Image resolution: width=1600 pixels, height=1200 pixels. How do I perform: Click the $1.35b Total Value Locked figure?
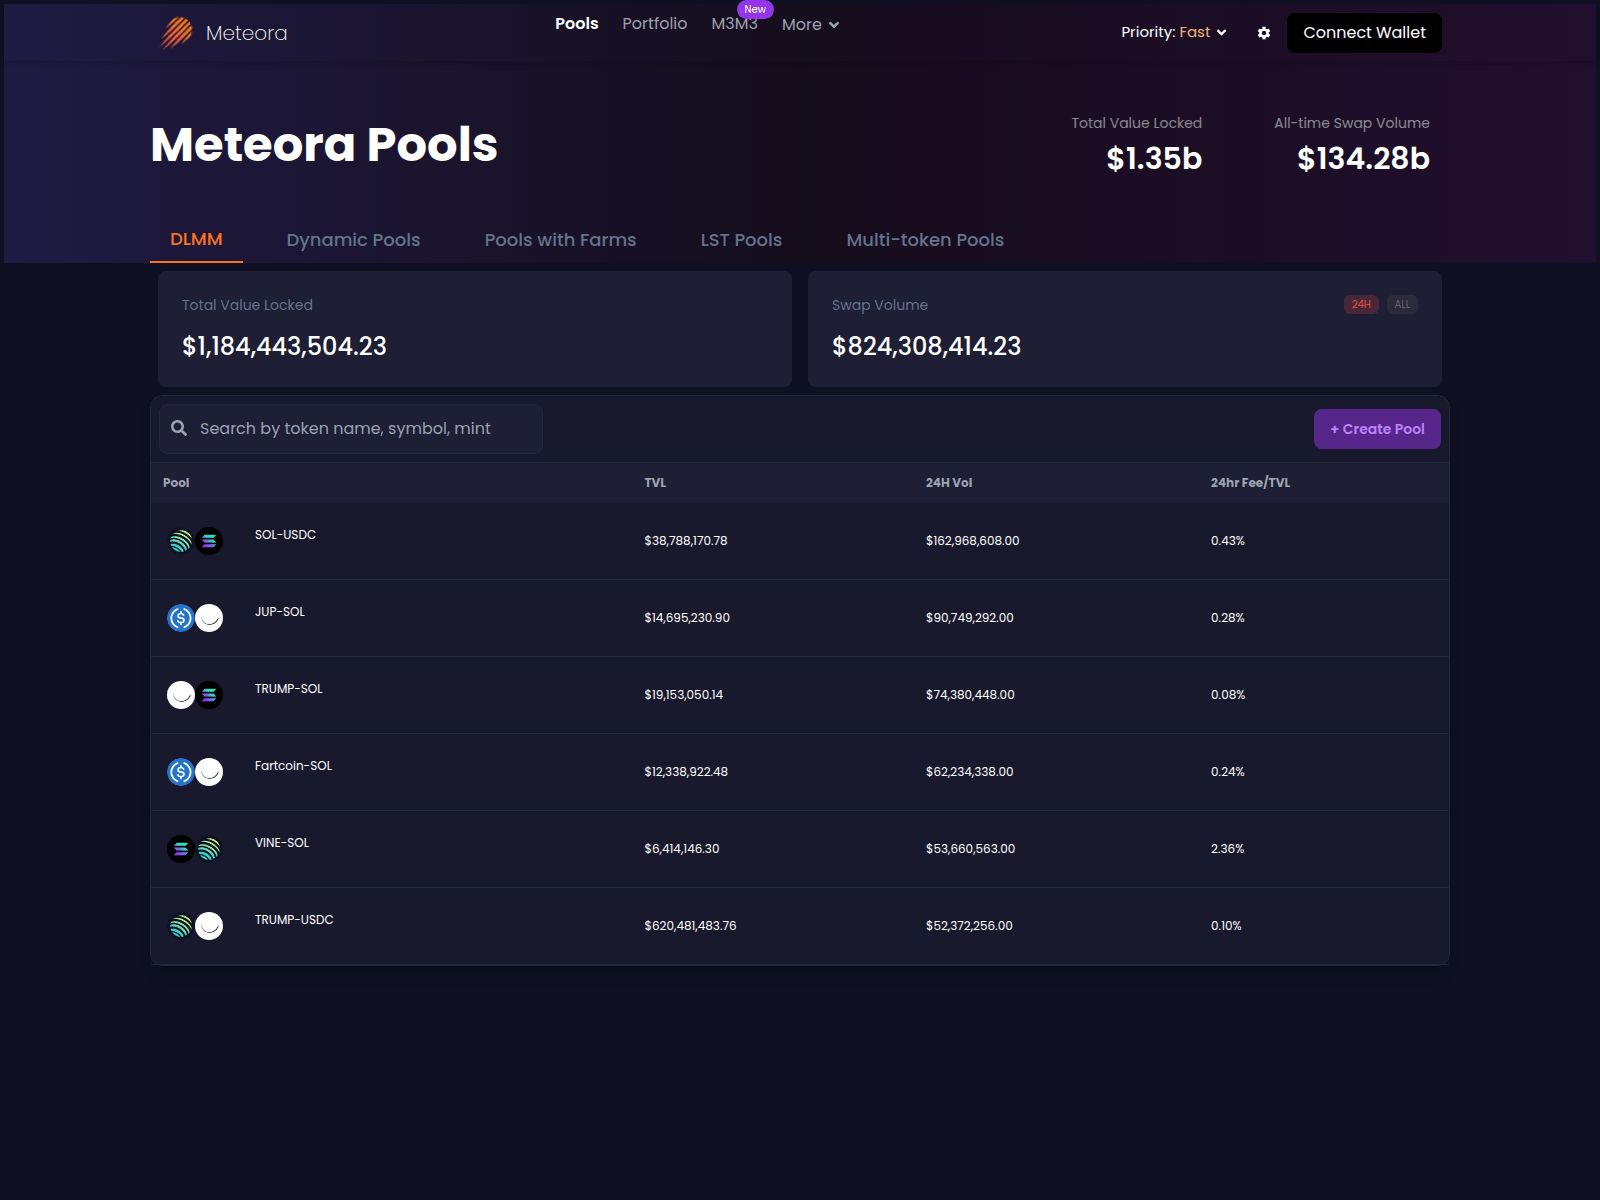point(1154,158)
